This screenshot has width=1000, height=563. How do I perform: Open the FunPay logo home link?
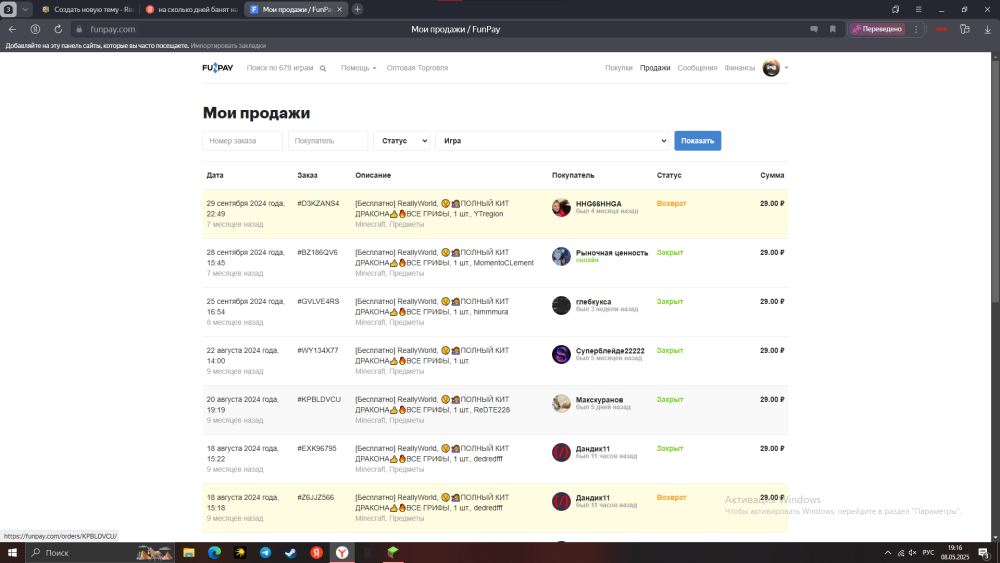coord(217,68)
